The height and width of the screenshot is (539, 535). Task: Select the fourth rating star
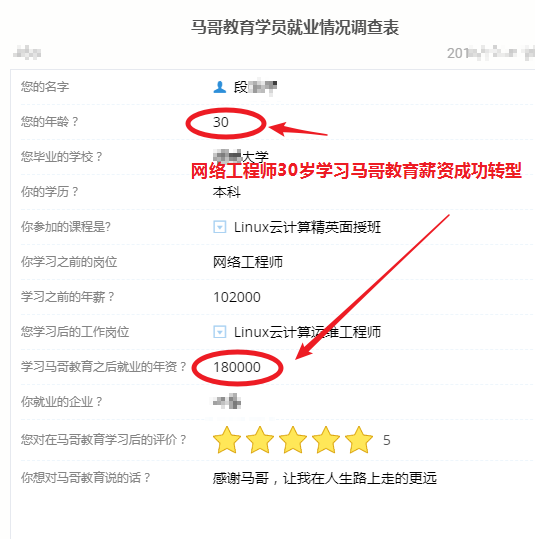326,440
